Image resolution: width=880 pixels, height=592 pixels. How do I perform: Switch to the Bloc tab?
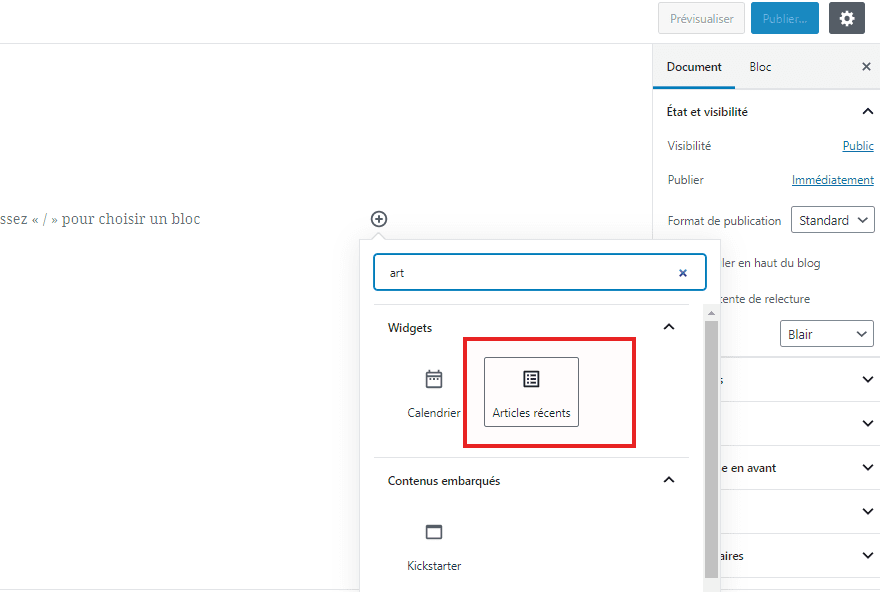coord(760,67)
